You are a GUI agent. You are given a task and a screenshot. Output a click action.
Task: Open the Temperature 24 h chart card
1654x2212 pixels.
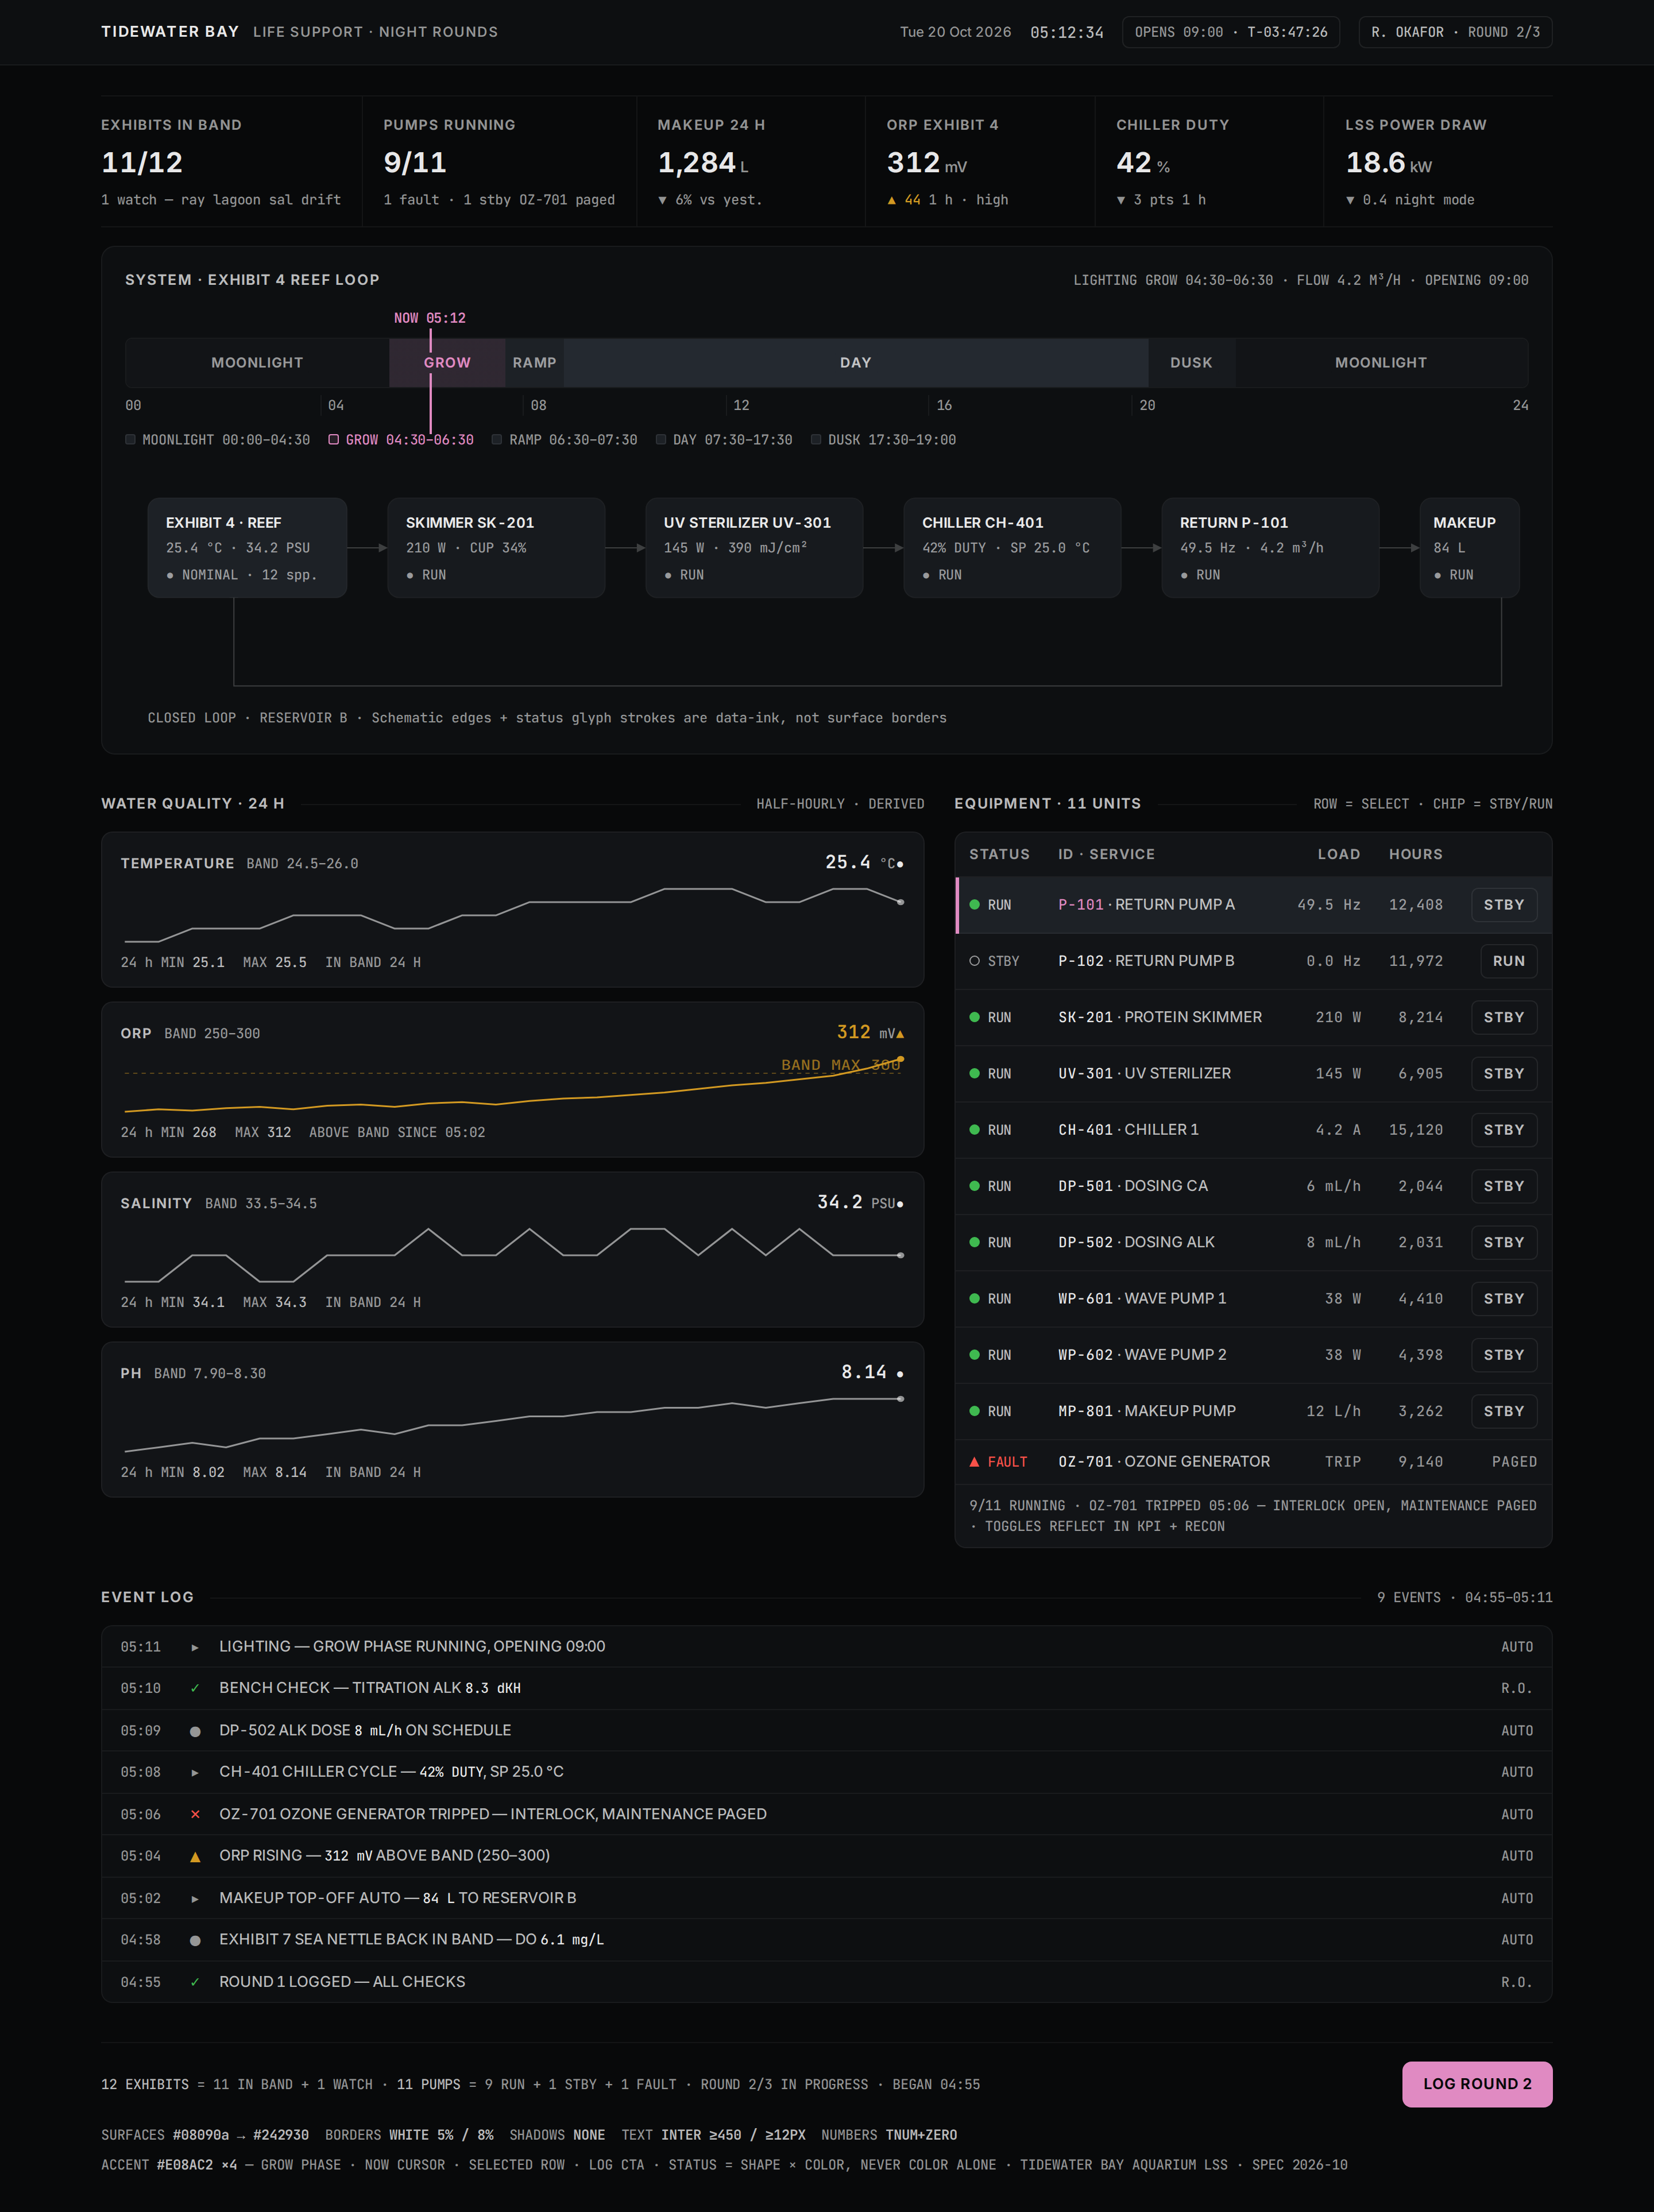coord(512,910)
